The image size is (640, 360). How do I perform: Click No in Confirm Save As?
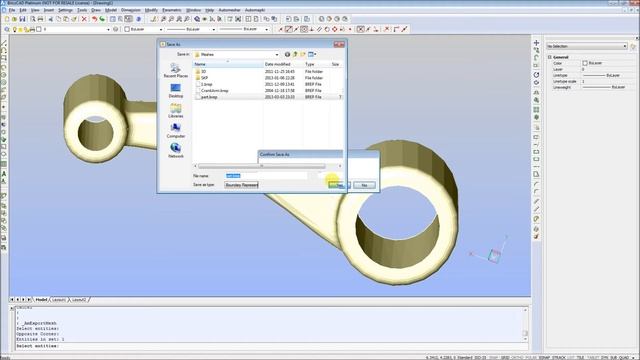pyautogui.click(x=364, y=185)
